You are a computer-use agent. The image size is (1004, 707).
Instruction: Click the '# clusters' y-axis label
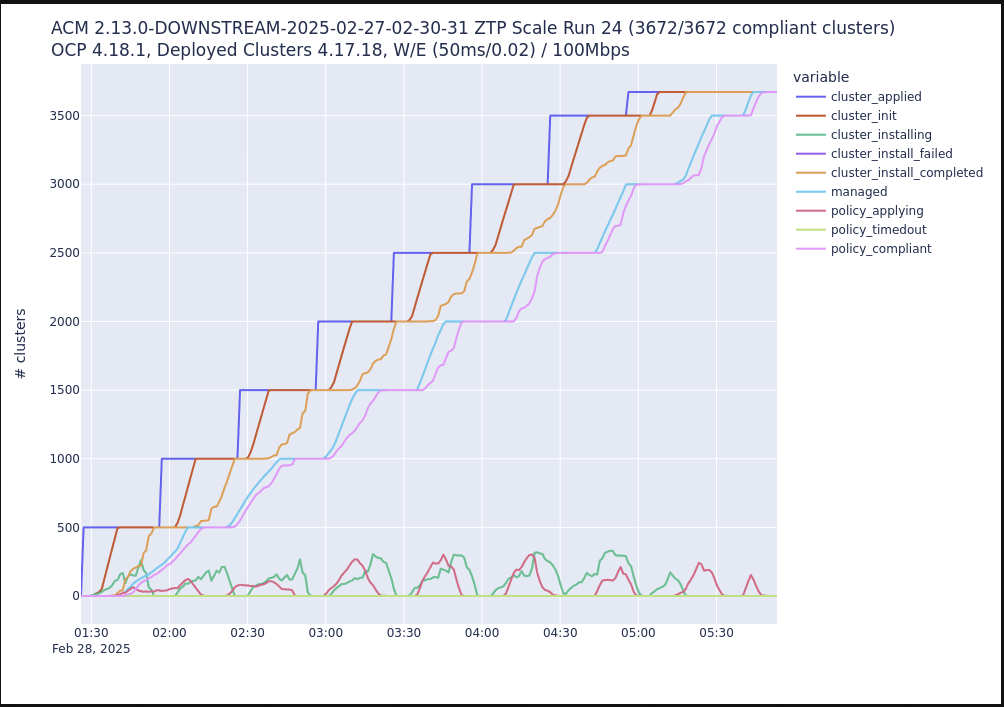coord(20,344)
